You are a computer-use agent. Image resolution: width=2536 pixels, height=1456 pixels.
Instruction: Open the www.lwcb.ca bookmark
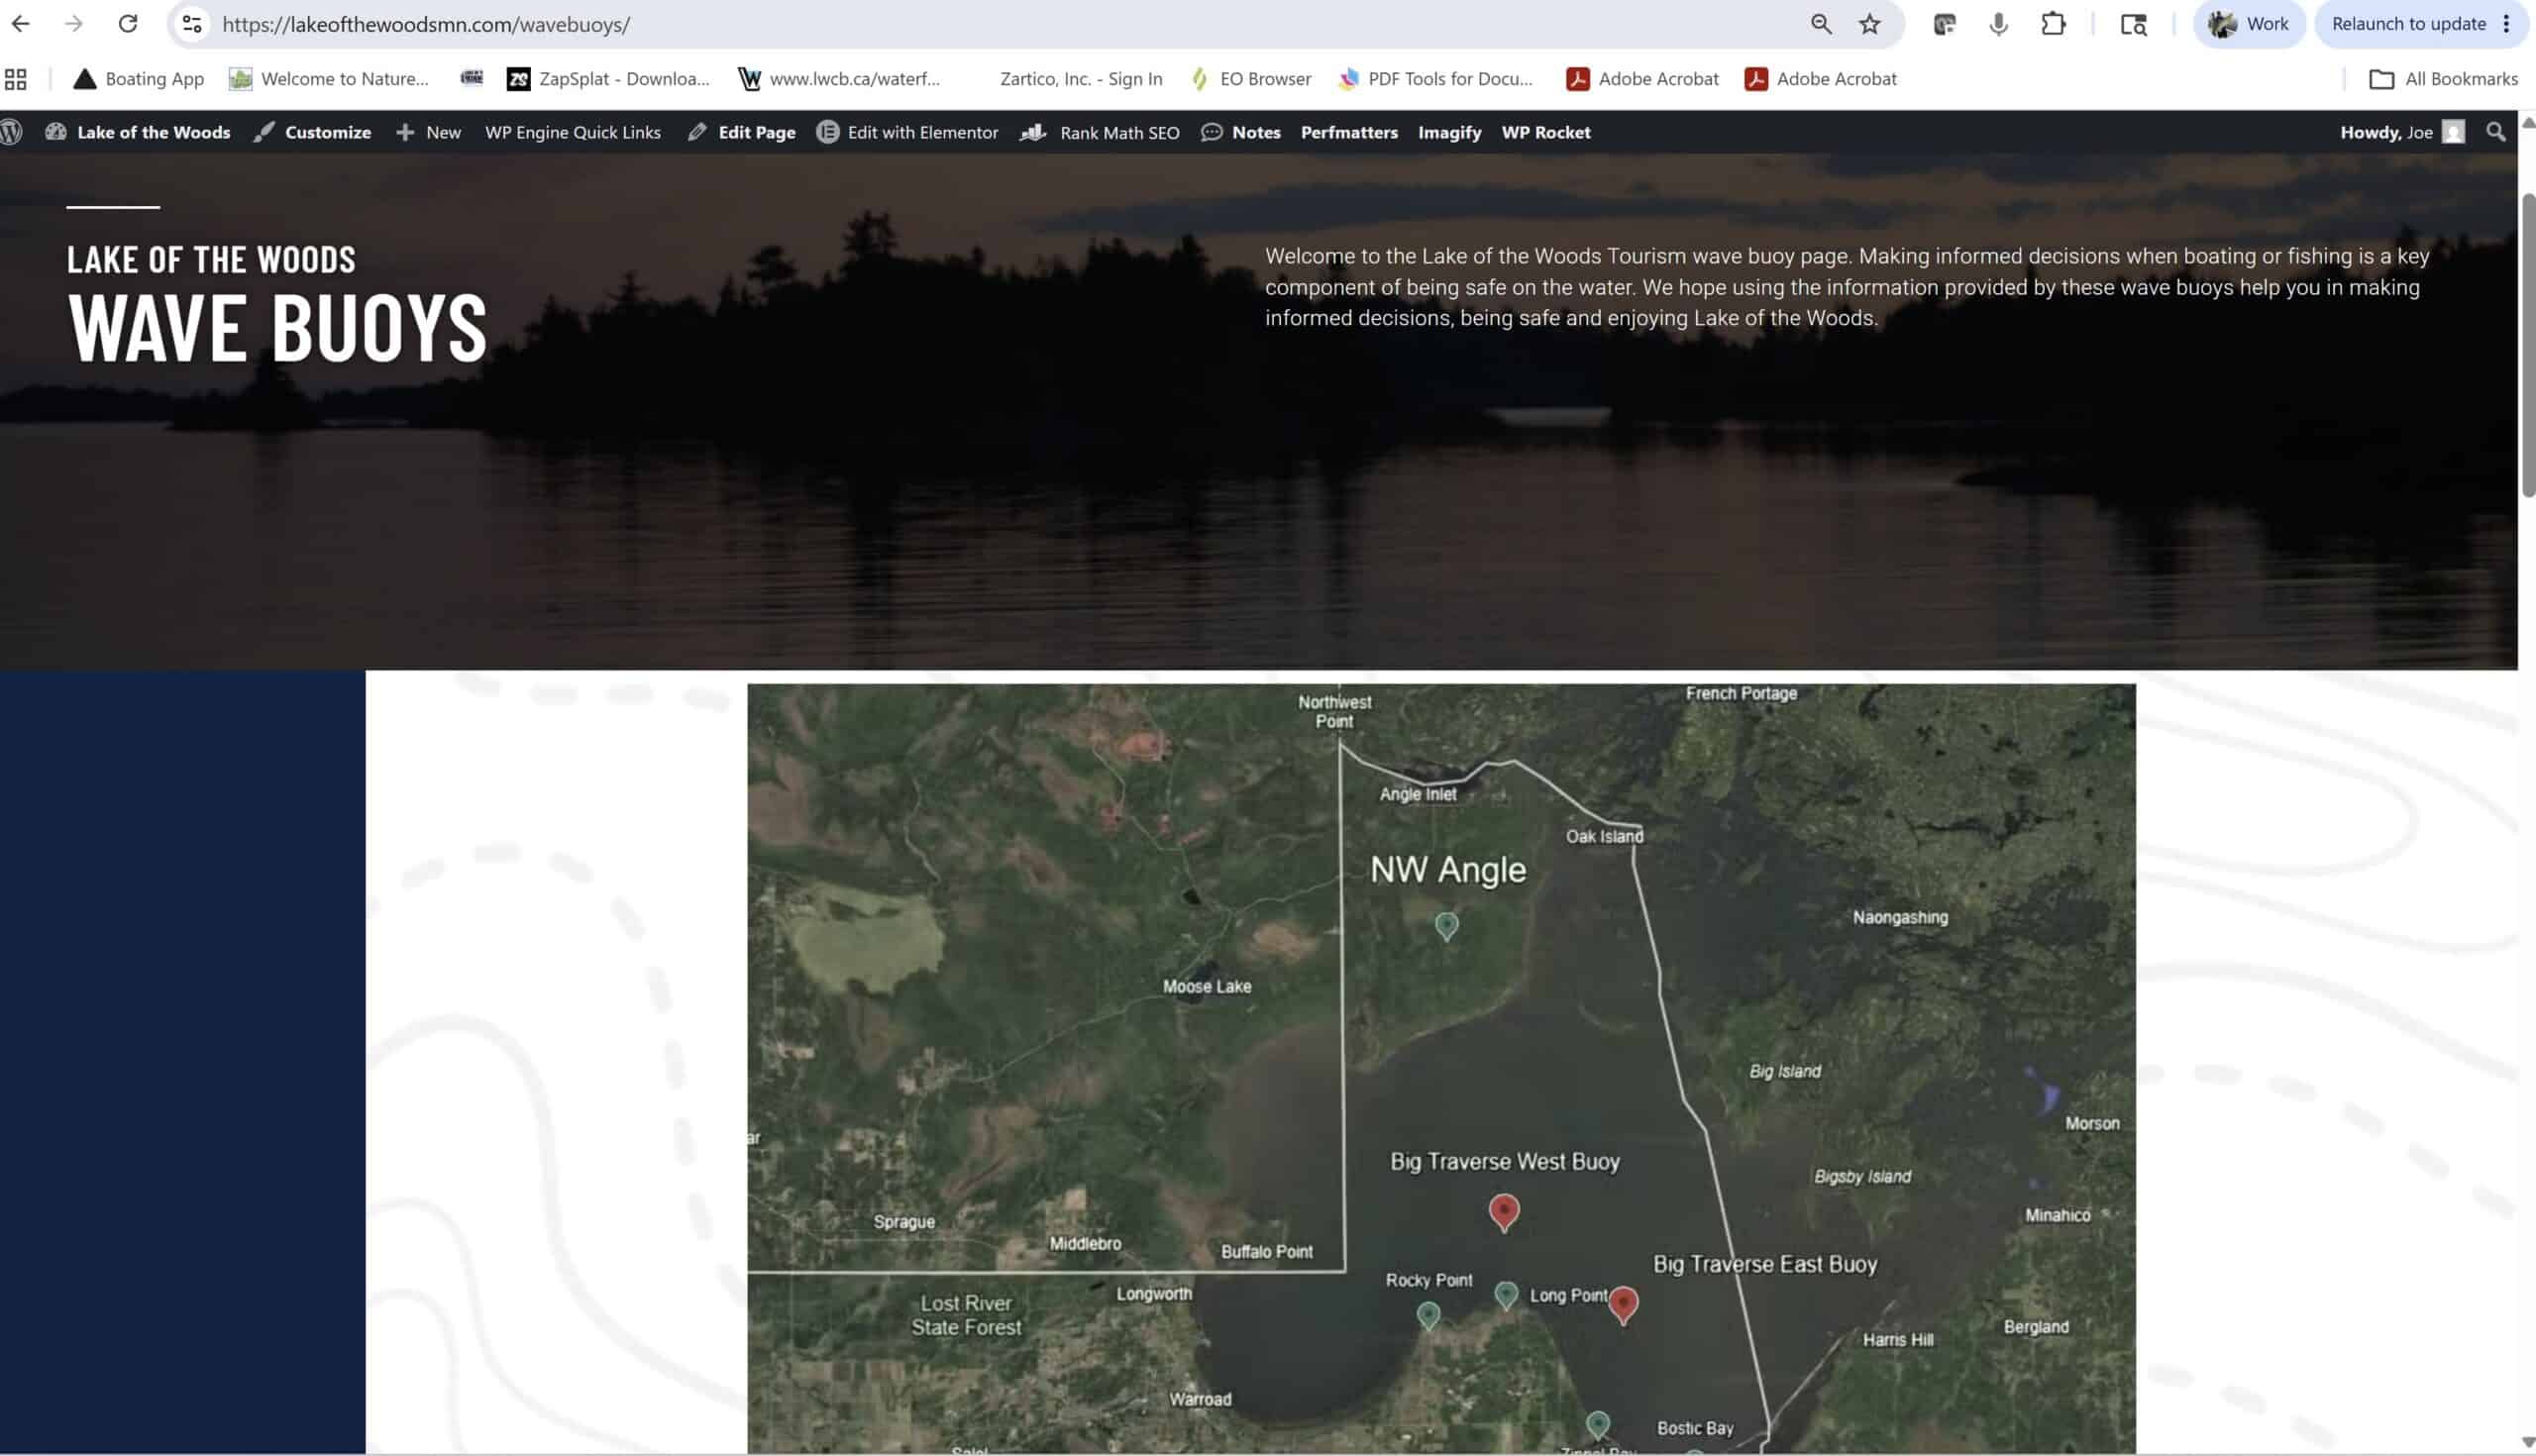click(x=839, y=79)
